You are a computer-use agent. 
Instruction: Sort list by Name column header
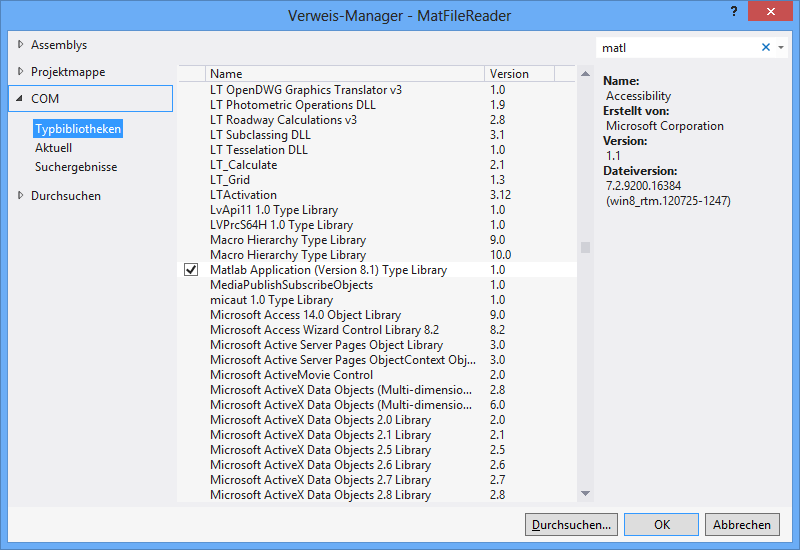click(x=345, y=74)
